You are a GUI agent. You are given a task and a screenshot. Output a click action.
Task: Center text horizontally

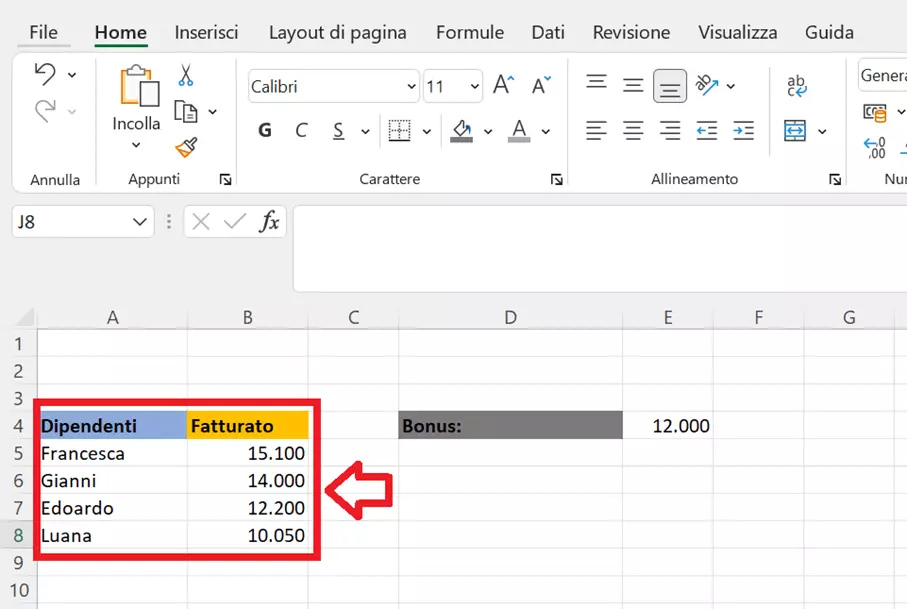(633, 131)
